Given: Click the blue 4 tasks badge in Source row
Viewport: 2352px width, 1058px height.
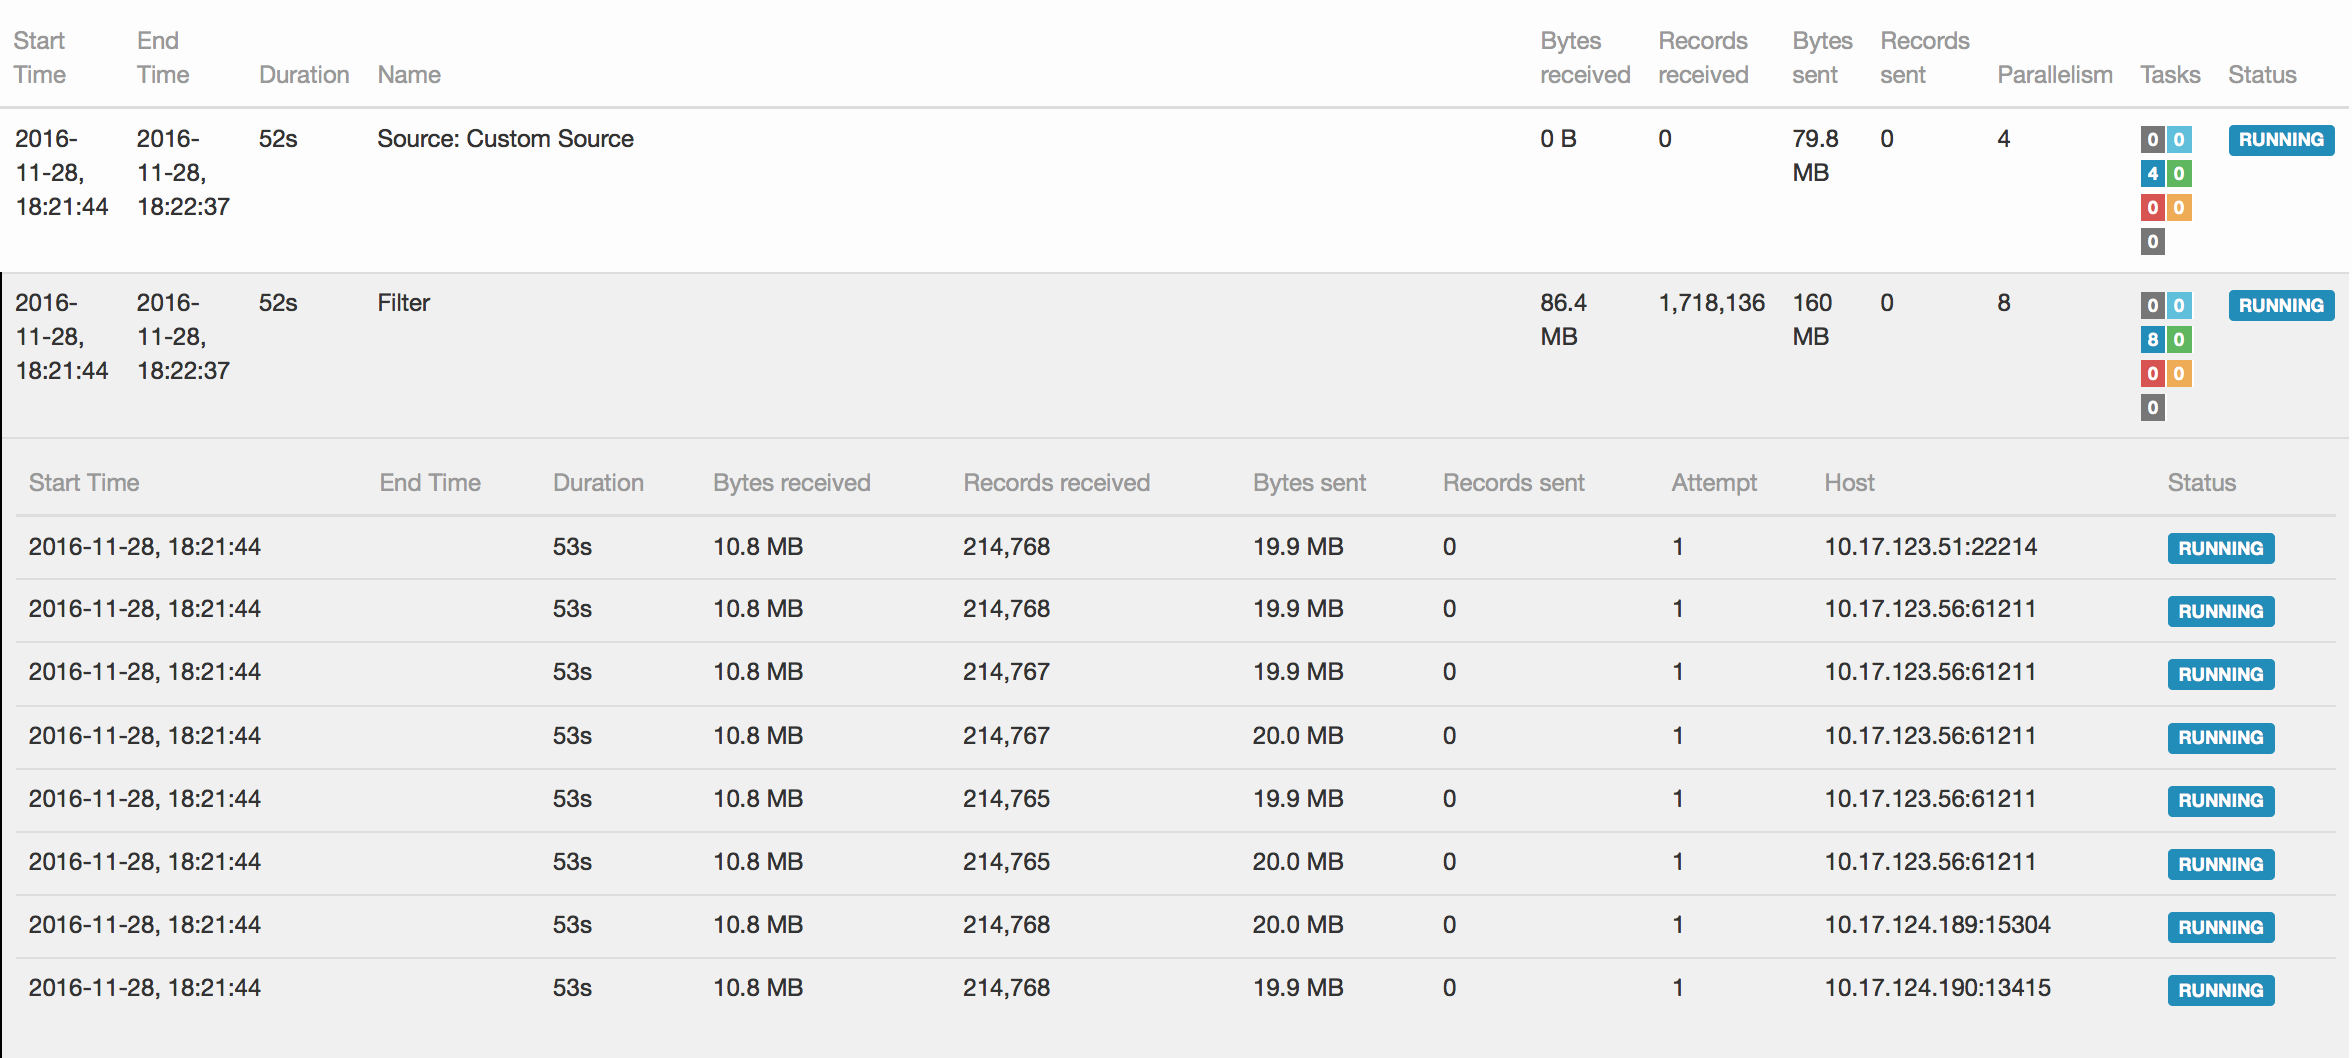Looking at the screenshot, I should coord(2152,174).
